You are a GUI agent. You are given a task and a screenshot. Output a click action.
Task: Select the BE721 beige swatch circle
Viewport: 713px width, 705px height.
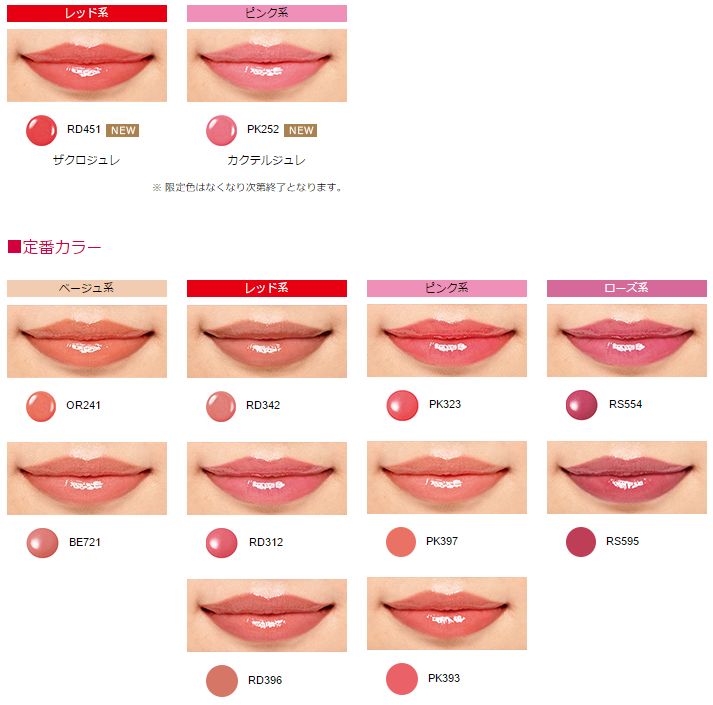(x=42, y=543)
